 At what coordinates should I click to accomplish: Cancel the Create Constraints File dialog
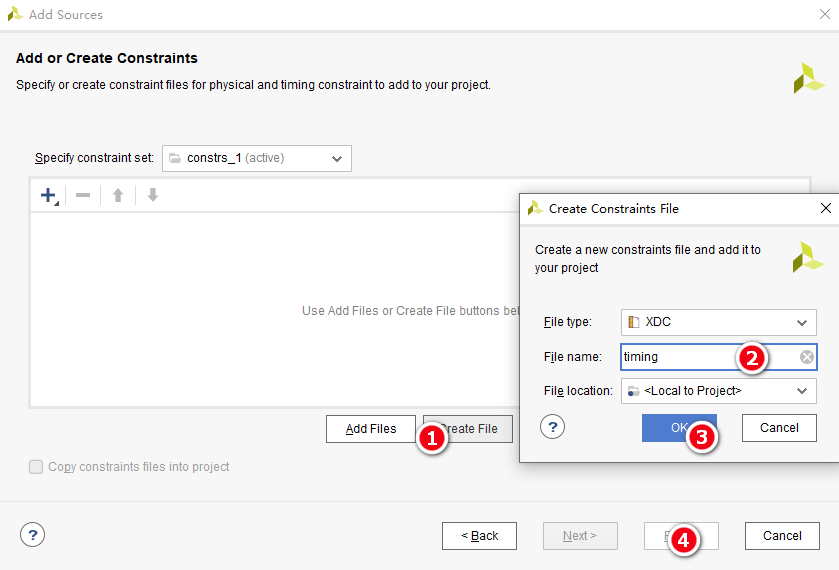pyautogui.click(x=779, y=428)
